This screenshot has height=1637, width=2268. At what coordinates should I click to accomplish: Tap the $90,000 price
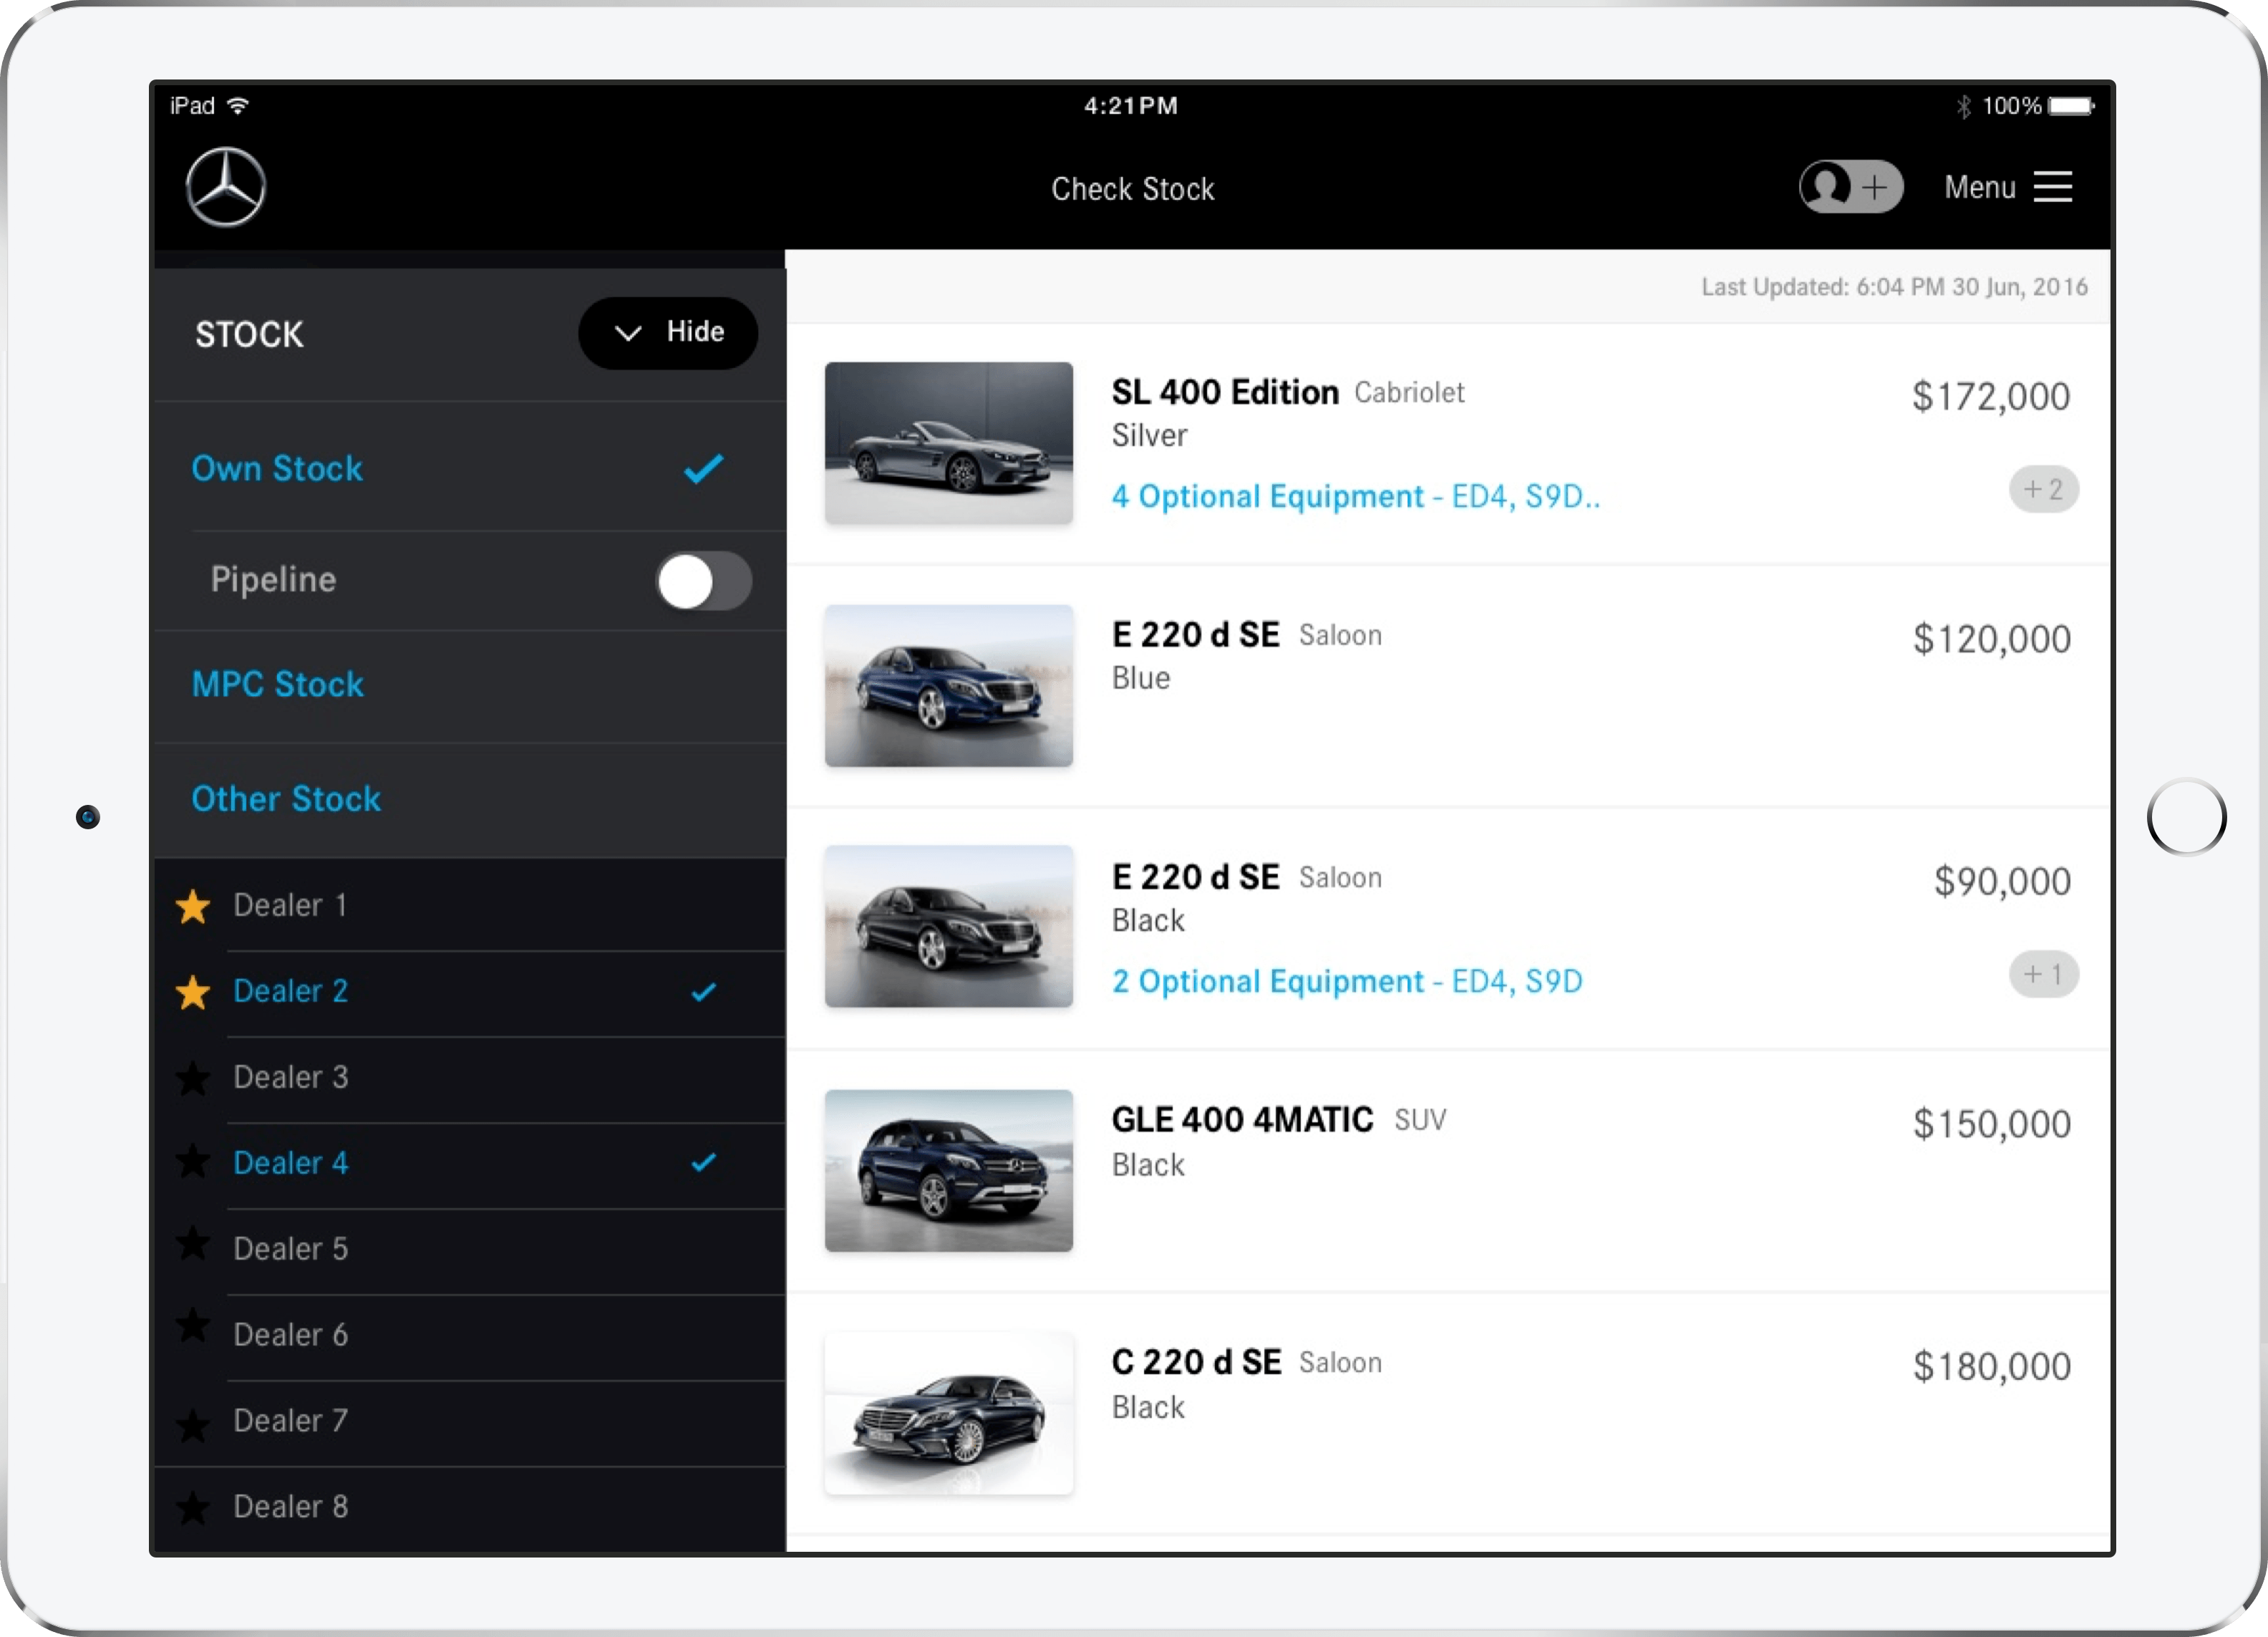(x=2002, y=882)
